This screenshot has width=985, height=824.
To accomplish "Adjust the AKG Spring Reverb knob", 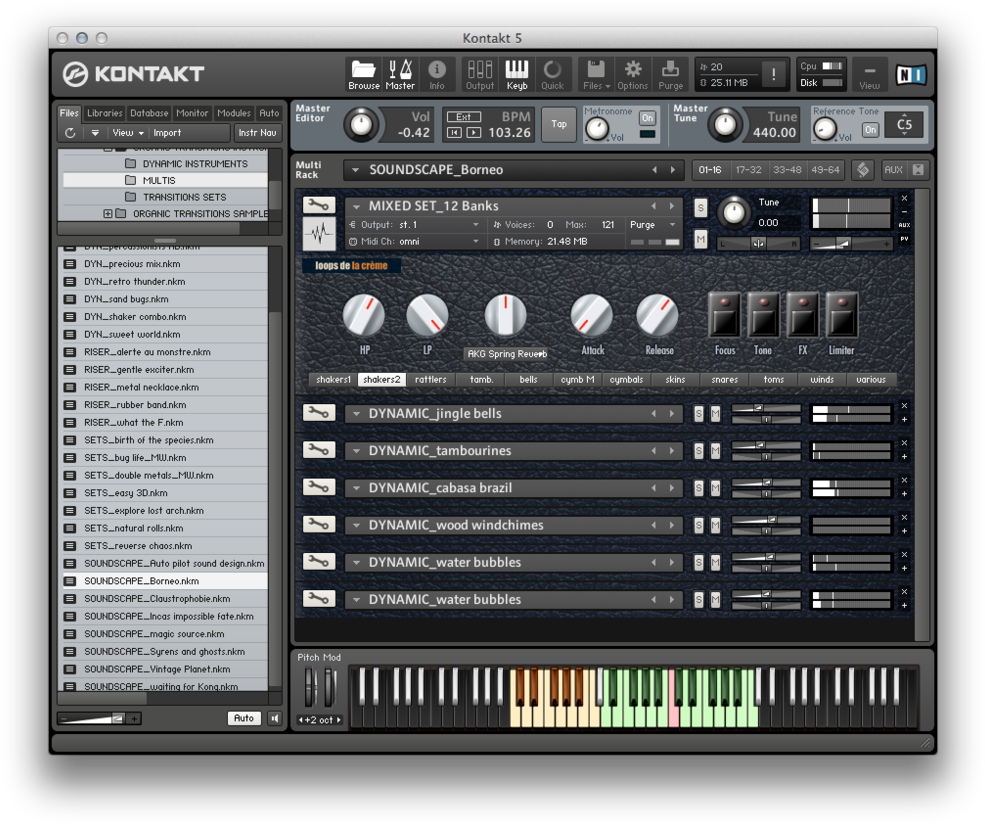I will 505,315.
